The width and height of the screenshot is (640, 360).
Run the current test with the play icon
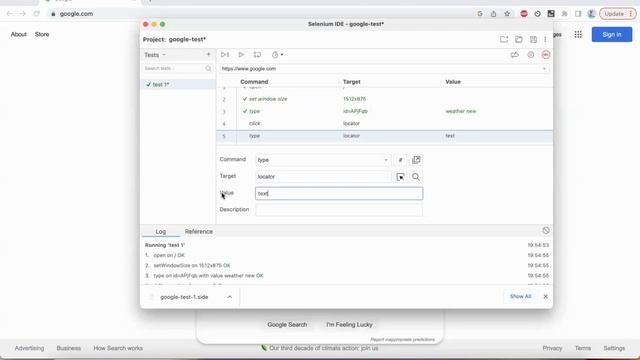tap(241, 55)
